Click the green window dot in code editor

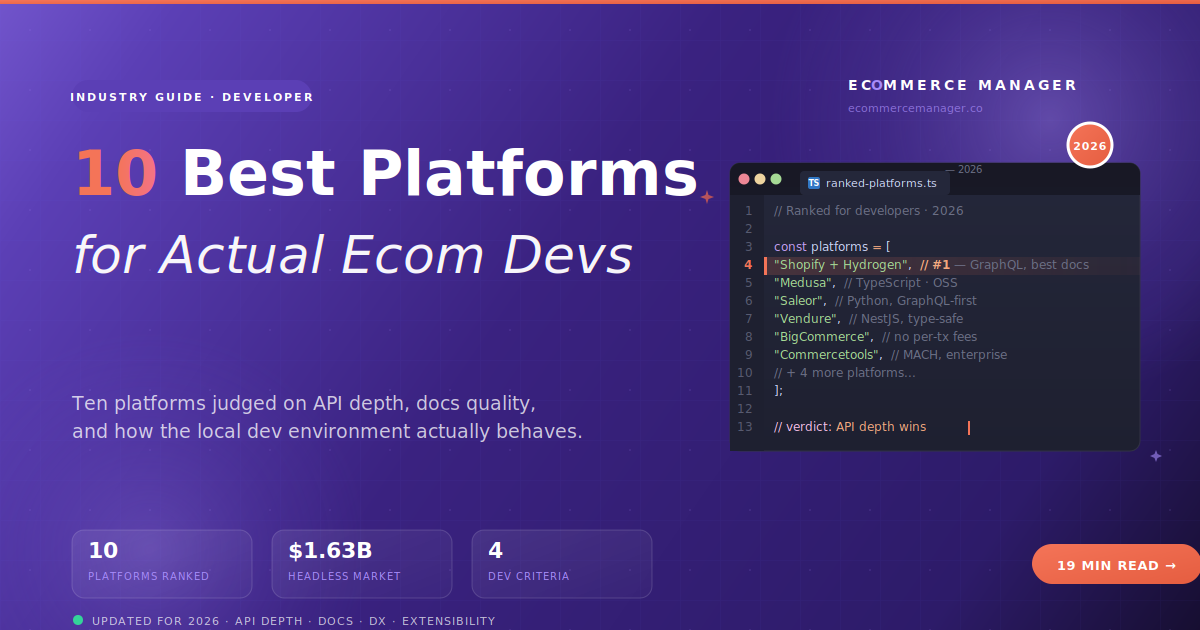pyautogui.click(x=776, y=179)
